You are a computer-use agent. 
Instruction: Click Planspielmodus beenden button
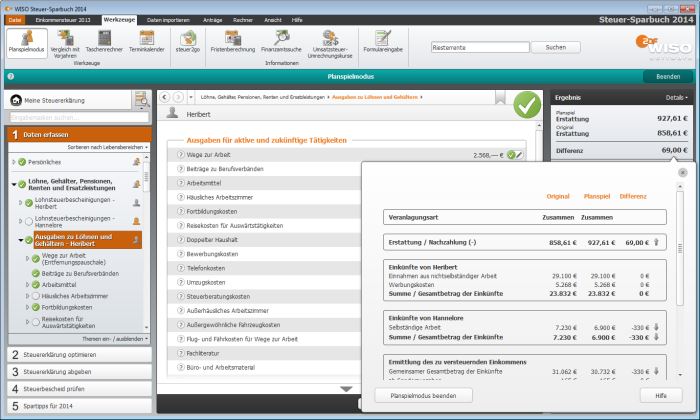423,395
